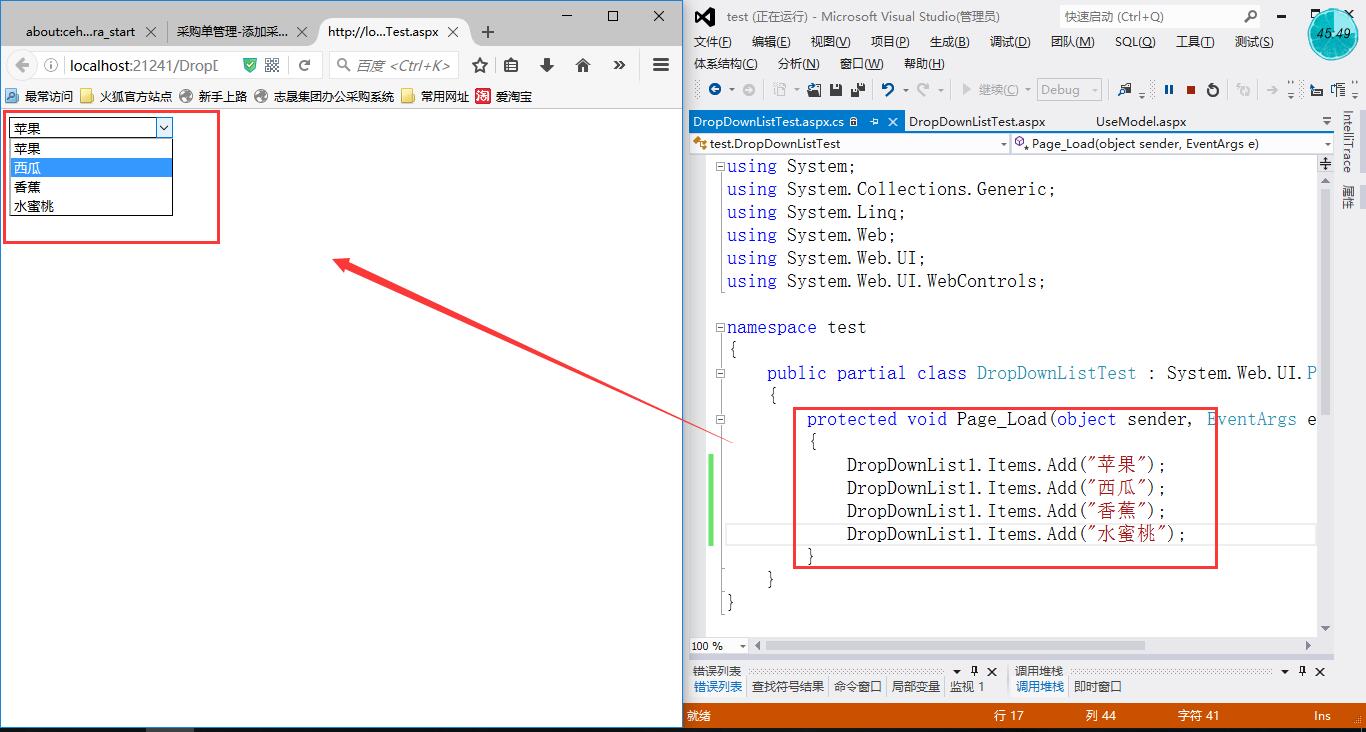Close the about:ceh...ra_start browser tab
The width and height of the screenshot is (1366, 732).
coord(150,32)
